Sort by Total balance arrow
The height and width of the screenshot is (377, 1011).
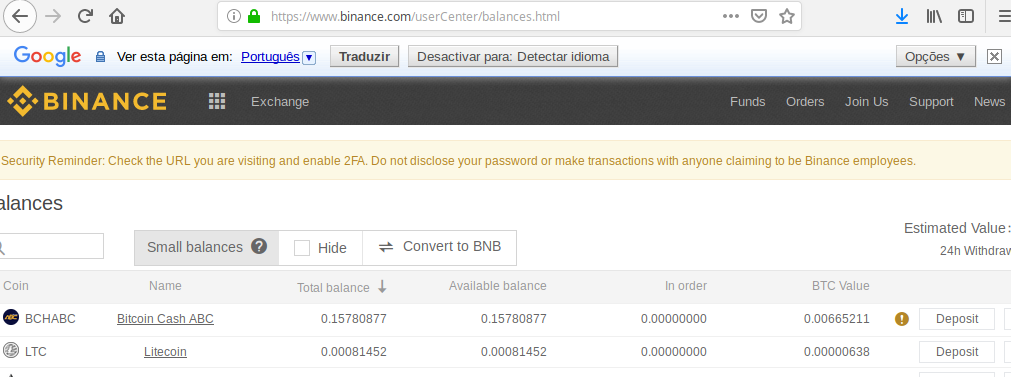tap(382, 287)
